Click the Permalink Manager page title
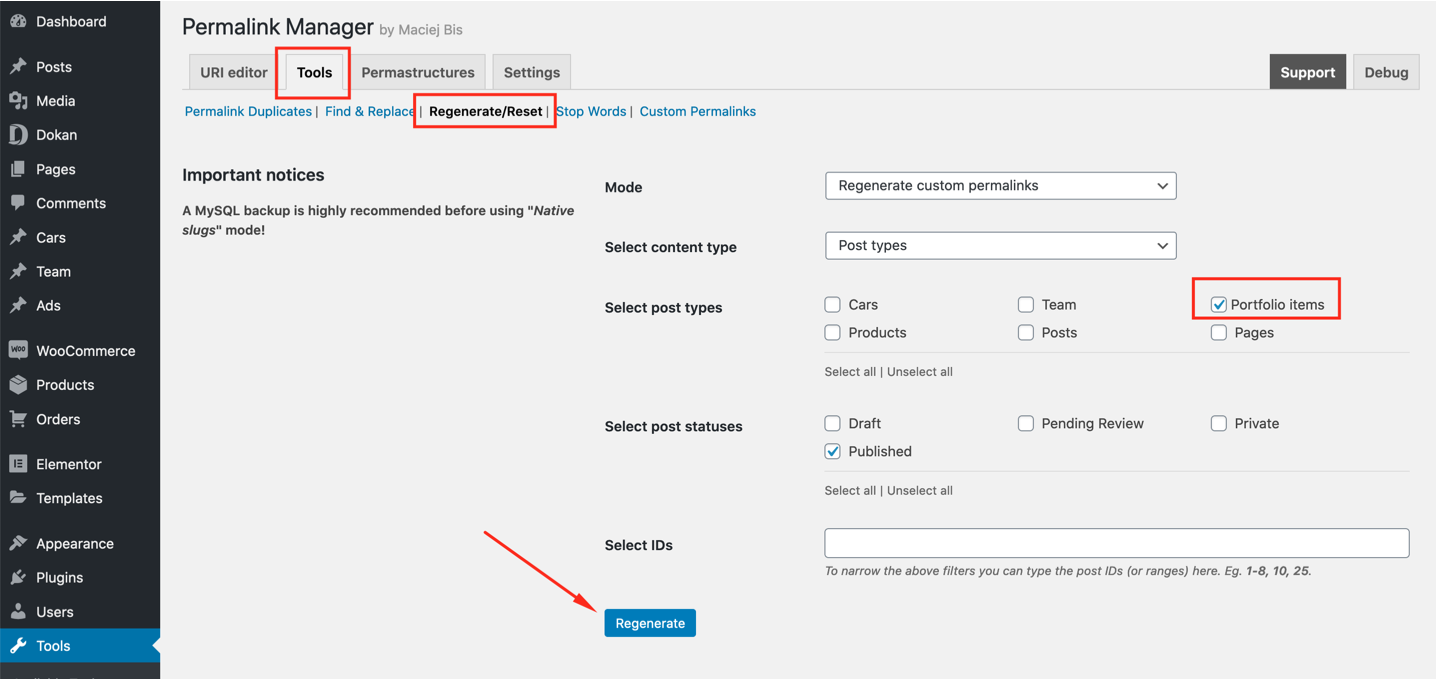1436x679 pixels. click(x=278, y=27)
